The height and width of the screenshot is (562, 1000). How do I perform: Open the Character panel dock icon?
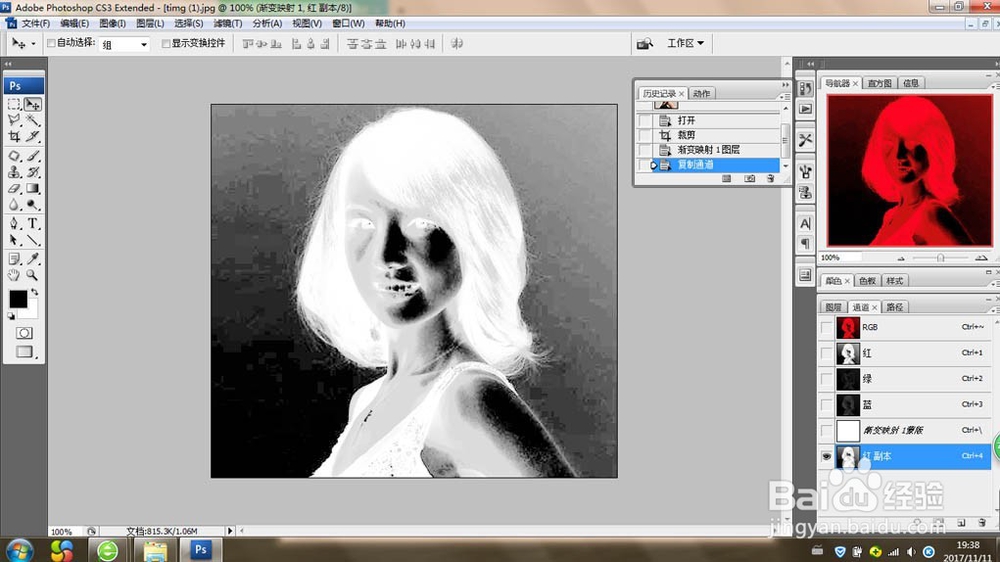(x=805, y=223)
